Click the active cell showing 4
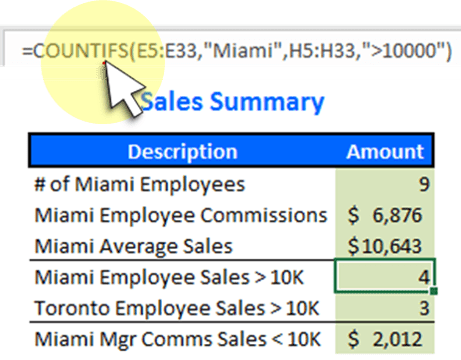Screen dimensions: 461x360 pyautogui.click(x=385, y=276)
